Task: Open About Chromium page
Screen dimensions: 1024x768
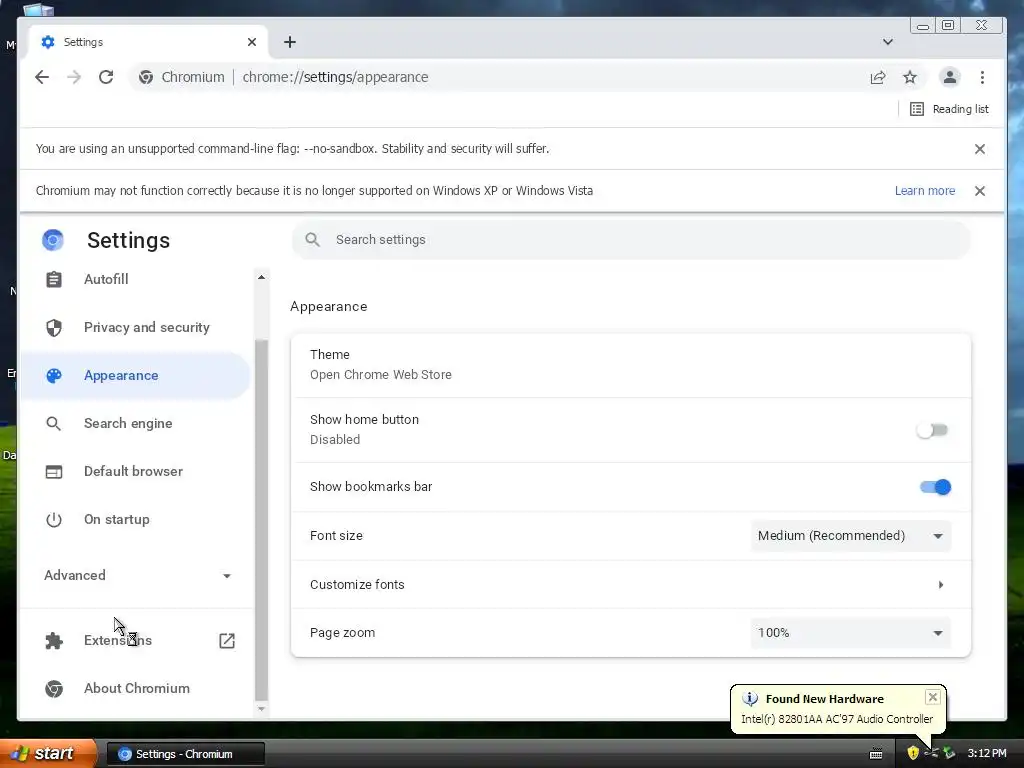Action: pos(135,688)
